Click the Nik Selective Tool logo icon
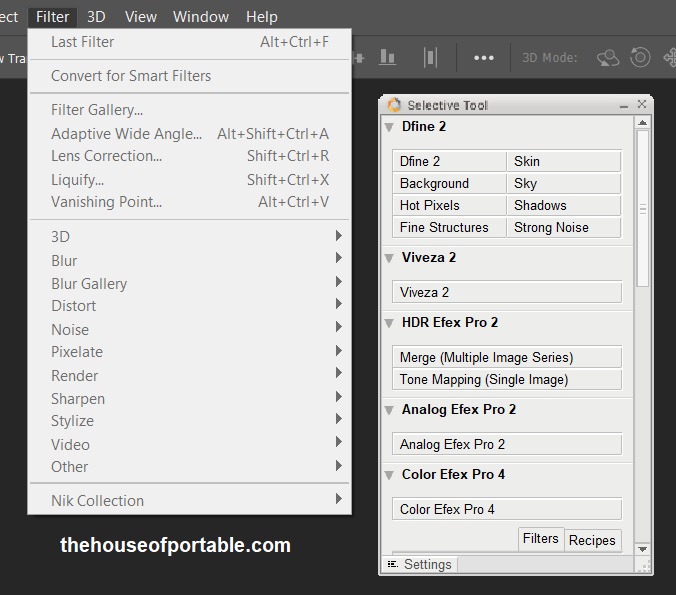676x595 pixels. (x=394, y=105)
